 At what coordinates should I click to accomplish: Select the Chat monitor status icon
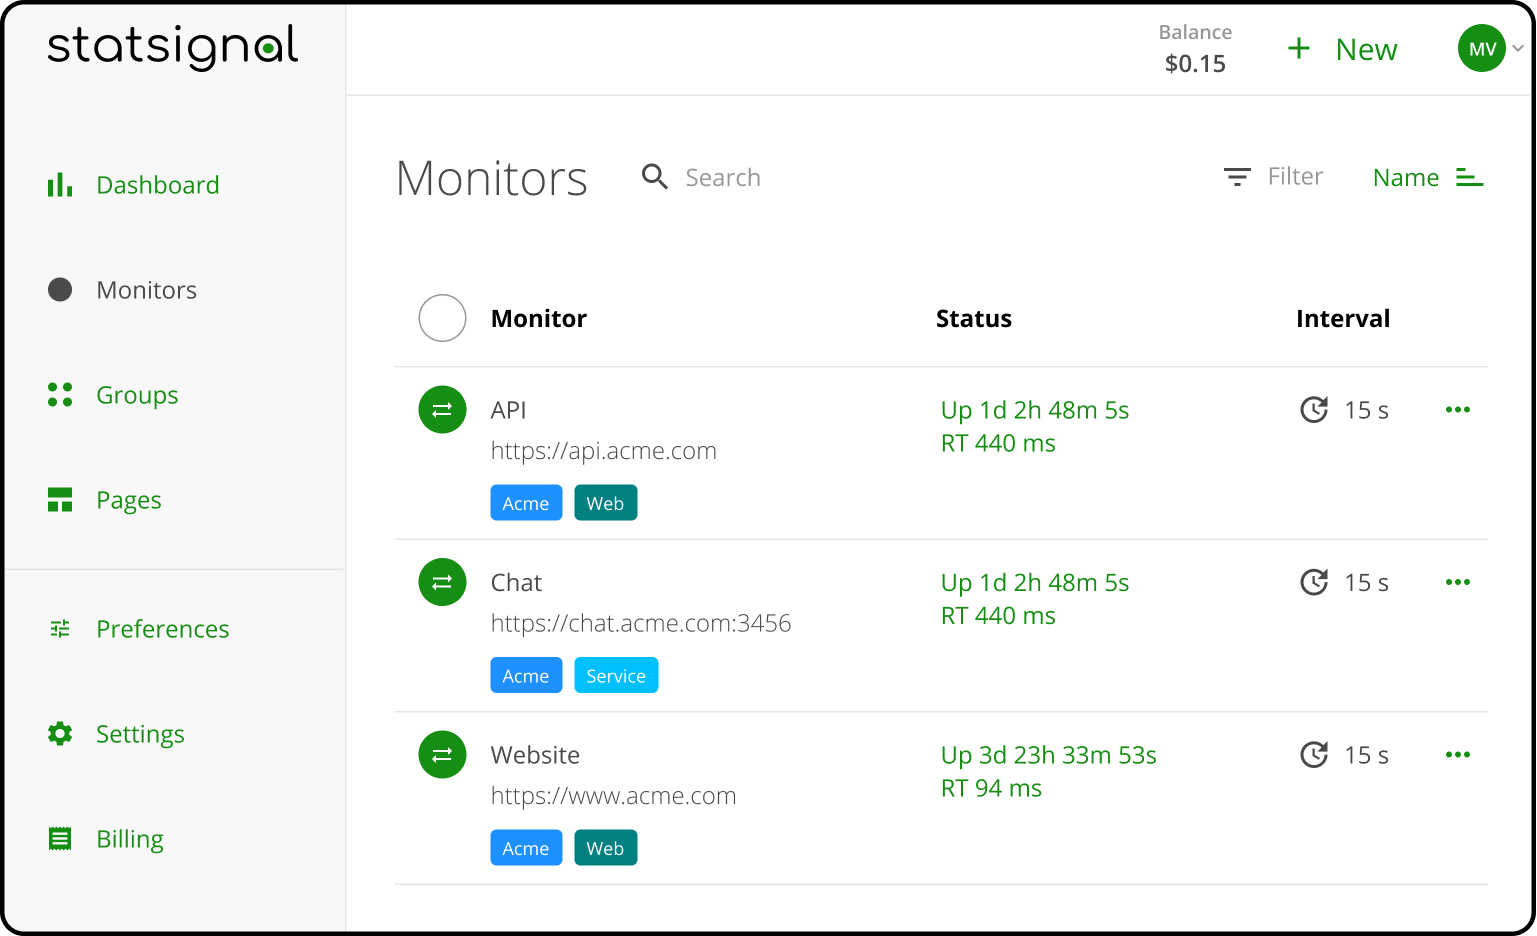442,582
